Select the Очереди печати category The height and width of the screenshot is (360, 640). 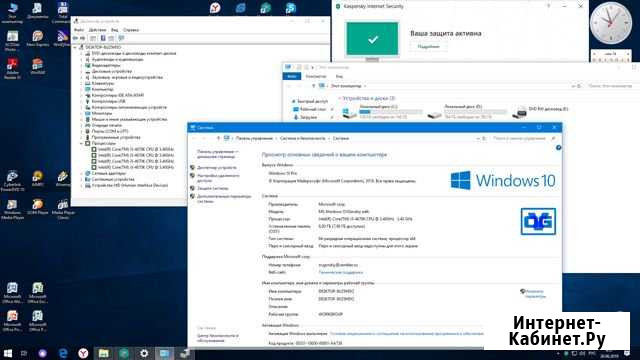106,126
